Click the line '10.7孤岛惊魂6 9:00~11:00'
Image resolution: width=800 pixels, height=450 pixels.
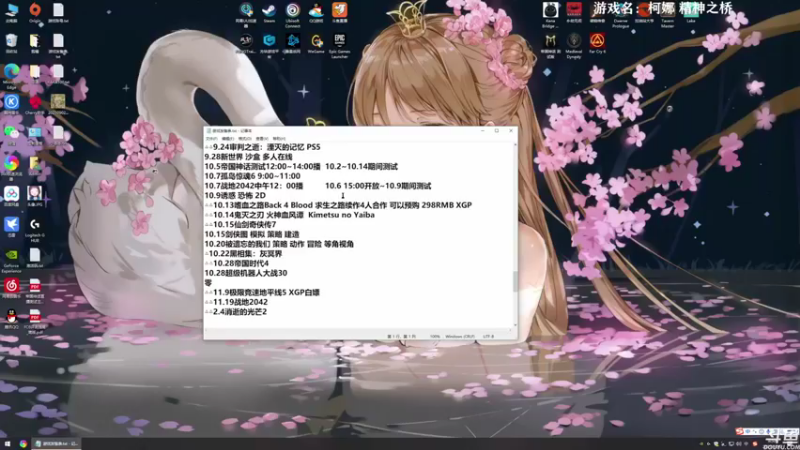[253, 176]
